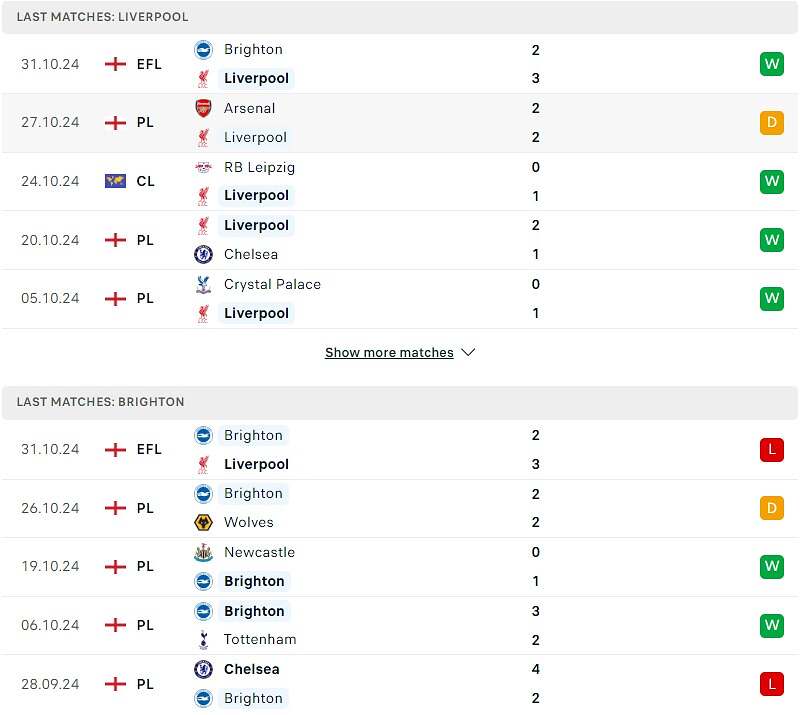Image resolution: width=802 pixels, height=715 pixels.
Task: Click the RB Leipzig club logo
Action: pyautogui.click(x=203, y=167)
